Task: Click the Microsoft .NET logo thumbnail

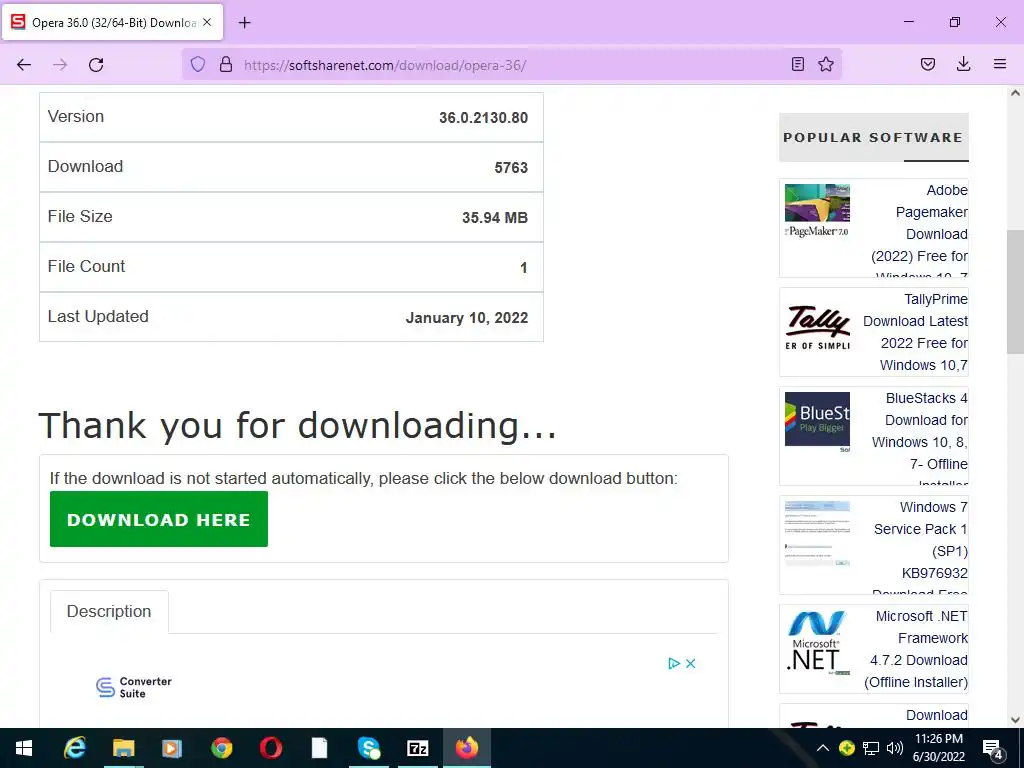Action: (817, 642)
